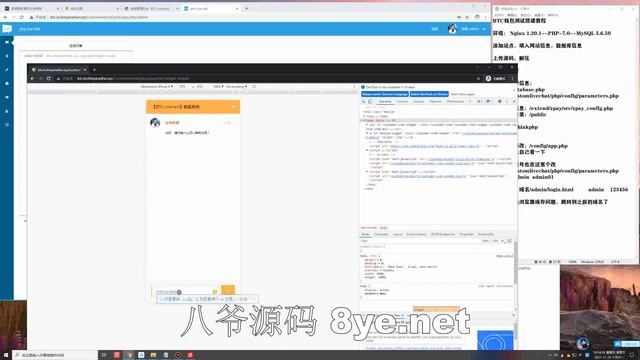The height and width of the screenshot is (360, 640).
Task: Open DevTools settings gear
Action: (500, 101)
